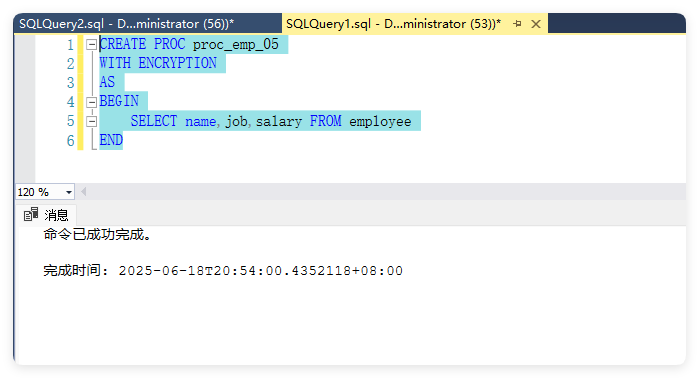
Task: Select the SQLQuery1.sql tab
Action: 393,24
